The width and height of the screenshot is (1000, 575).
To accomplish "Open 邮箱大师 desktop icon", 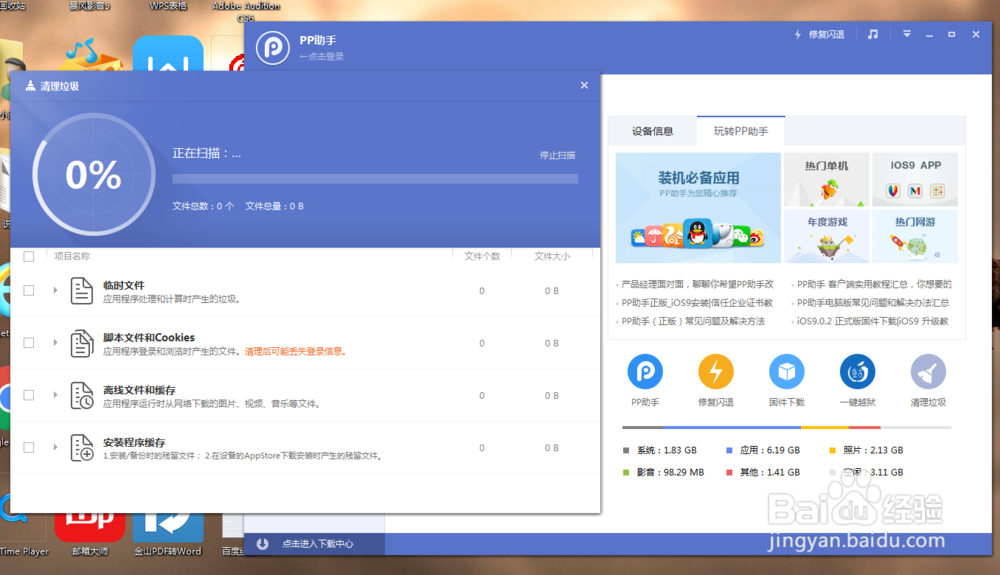I will click(x=90, y=534).
